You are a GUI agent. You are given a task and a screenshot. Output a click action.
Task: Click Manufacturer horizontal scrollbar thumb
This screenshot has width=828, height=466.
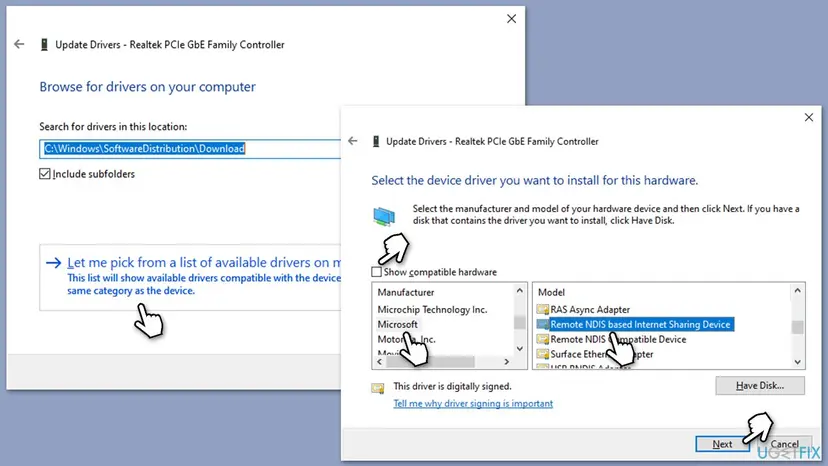coord(430,362)
